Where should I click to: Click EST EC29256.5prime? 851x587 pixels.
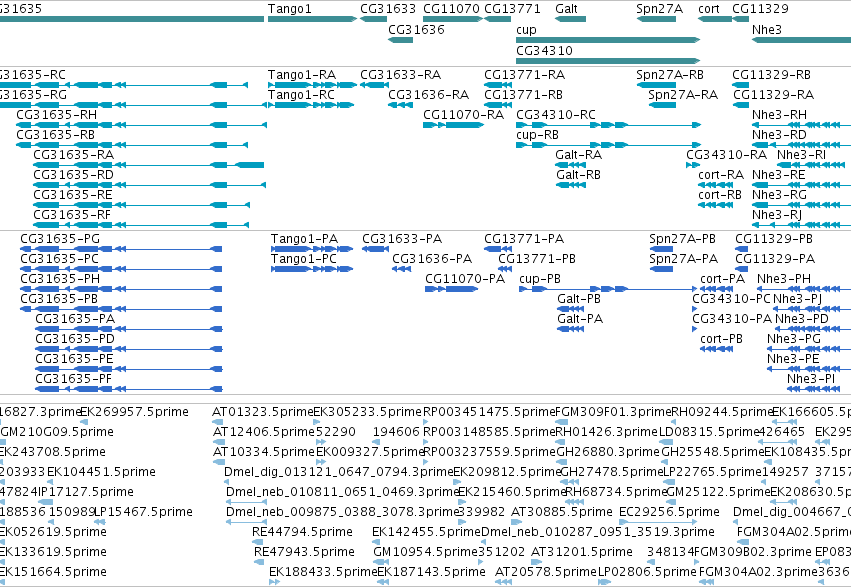669,512
